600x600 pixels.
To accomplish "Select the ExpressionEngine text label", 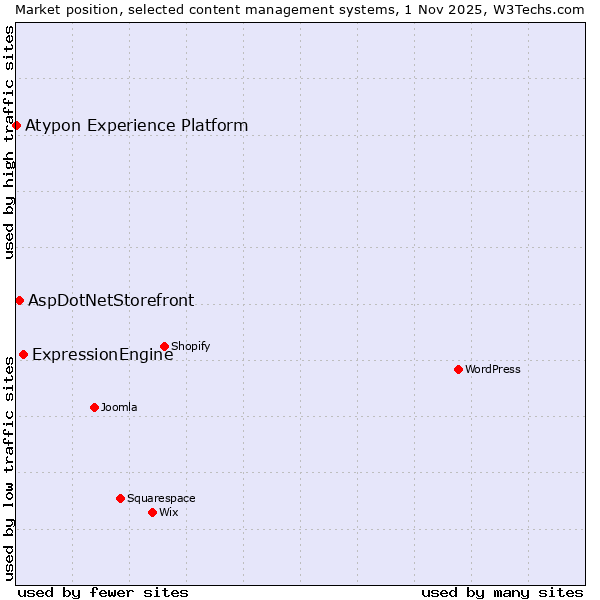I will 102,354.
